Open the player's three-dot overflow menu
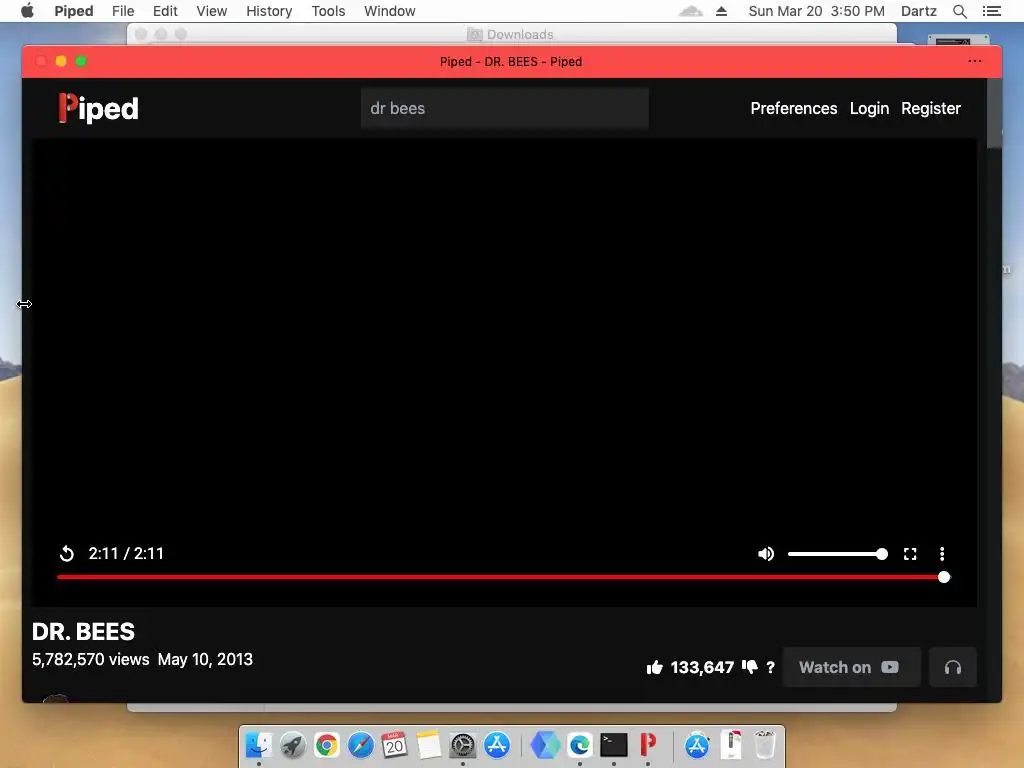This screenshot has height=768, width=1024. [942, 554]
